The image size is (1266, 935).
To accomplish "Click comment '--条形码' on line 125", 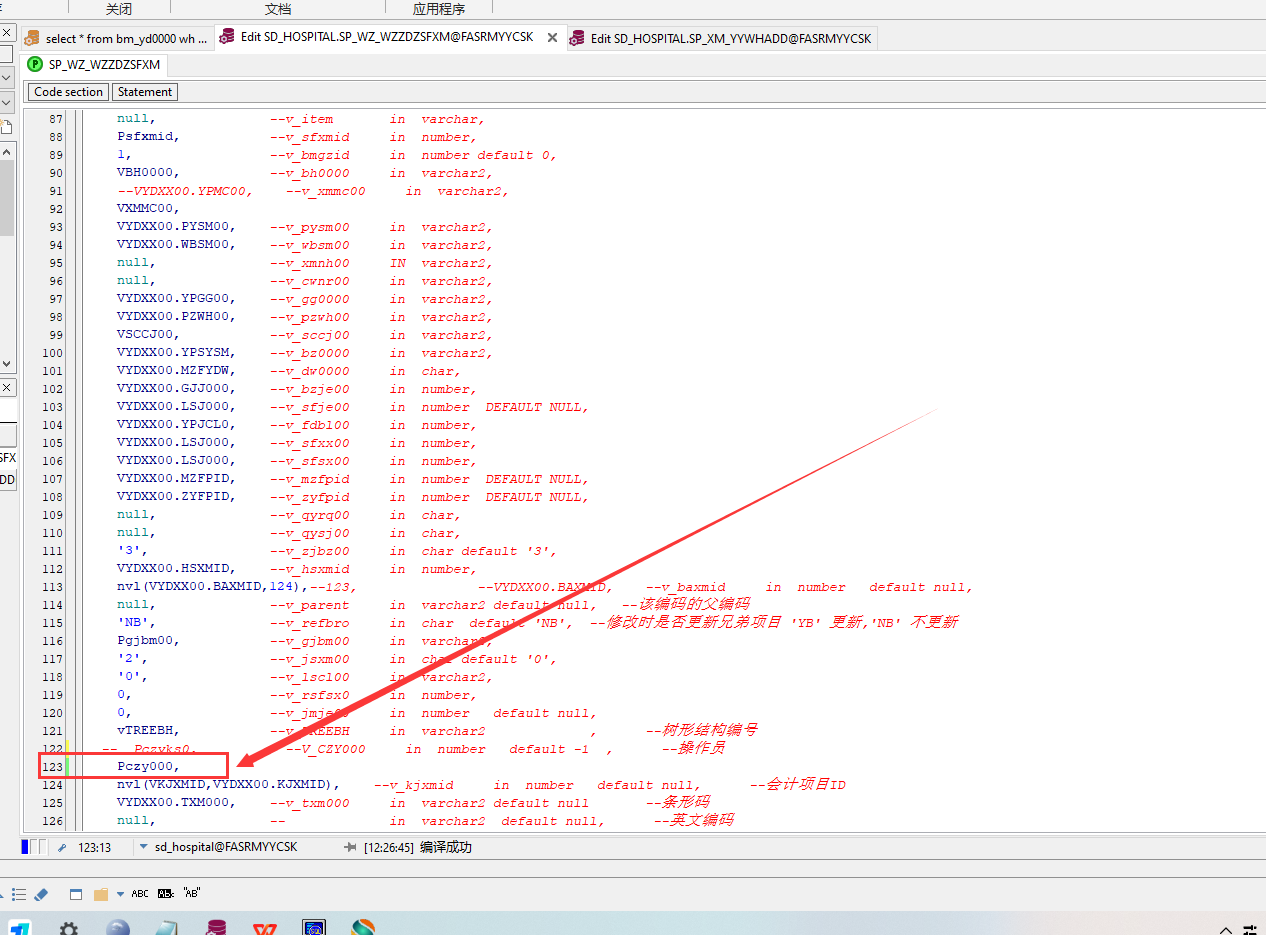I will [x=678, y=803].
